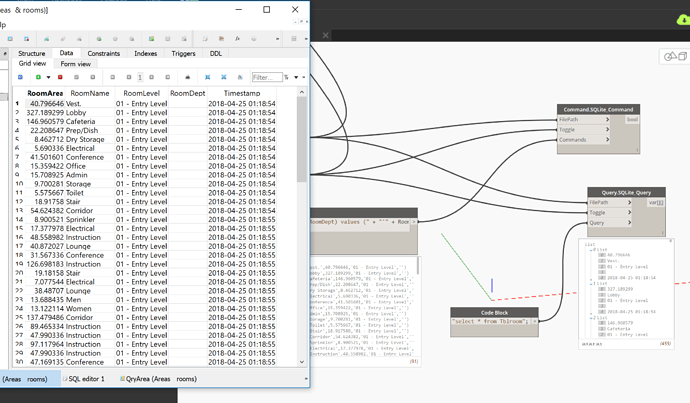
Task: Toggle Dynamo graph view navigation icon
Action: [x=683, y=56]
